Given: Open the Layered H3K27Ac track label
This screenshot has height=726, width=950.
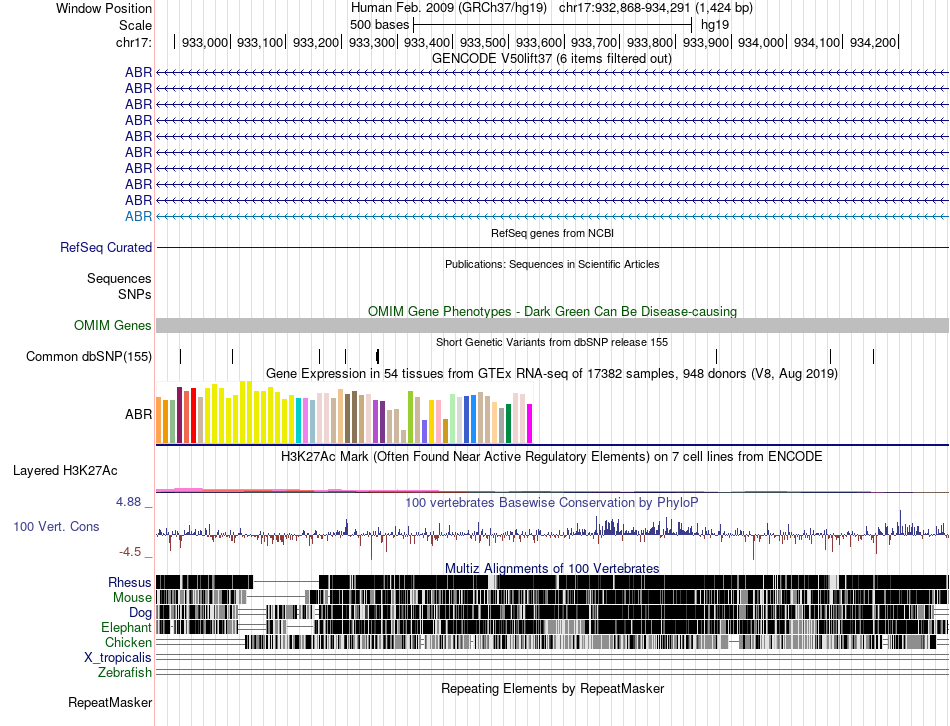Looking at the screenshot, I should 65,470.
